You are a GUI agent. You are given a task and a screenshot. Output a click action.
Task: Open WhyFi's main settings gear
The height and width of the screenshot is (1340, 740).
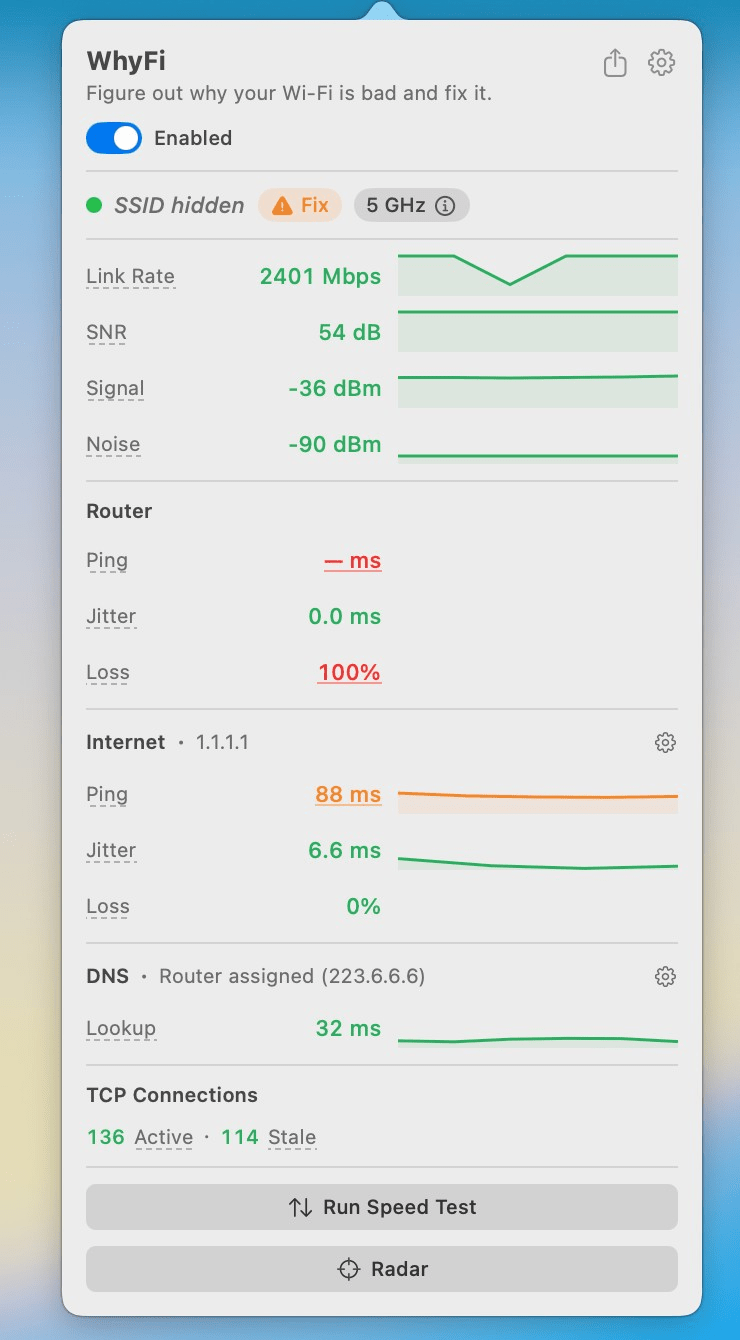coord(661,62)
